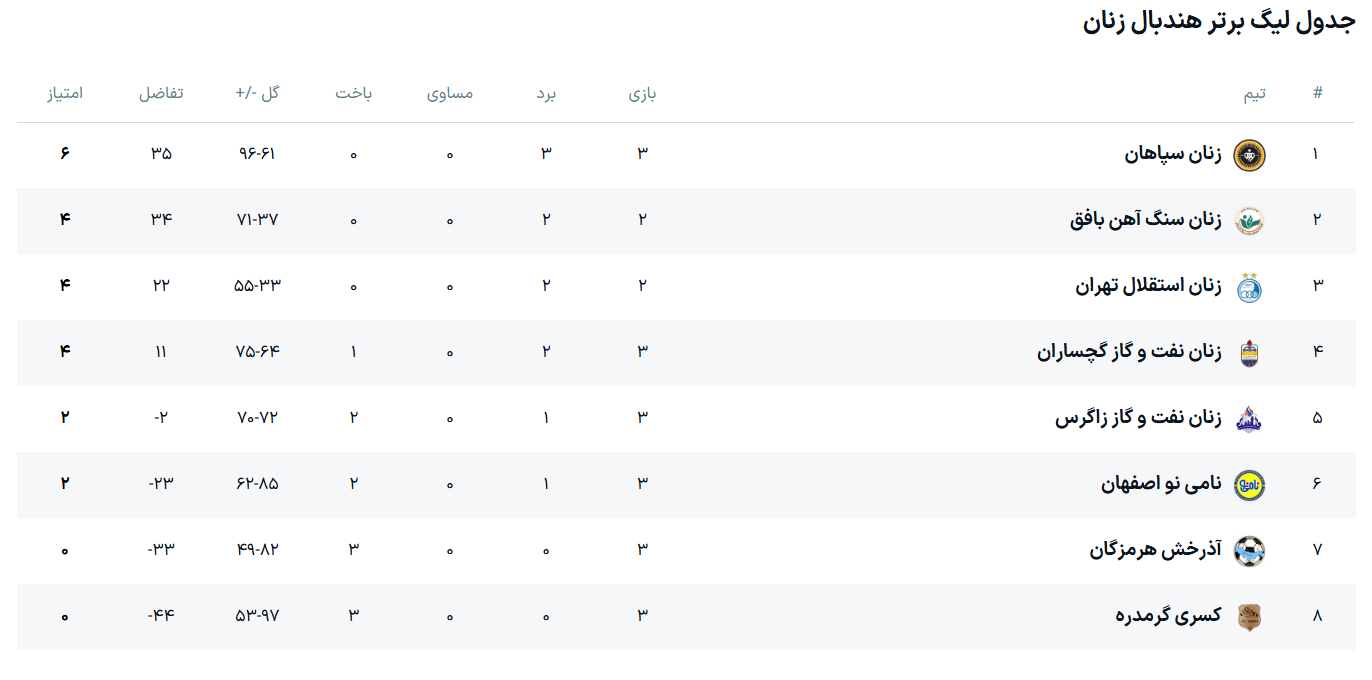The image size is (1372, 680).
Task: Click the آذرخش هرمزگان team logo
Action: click(1249, 551)
